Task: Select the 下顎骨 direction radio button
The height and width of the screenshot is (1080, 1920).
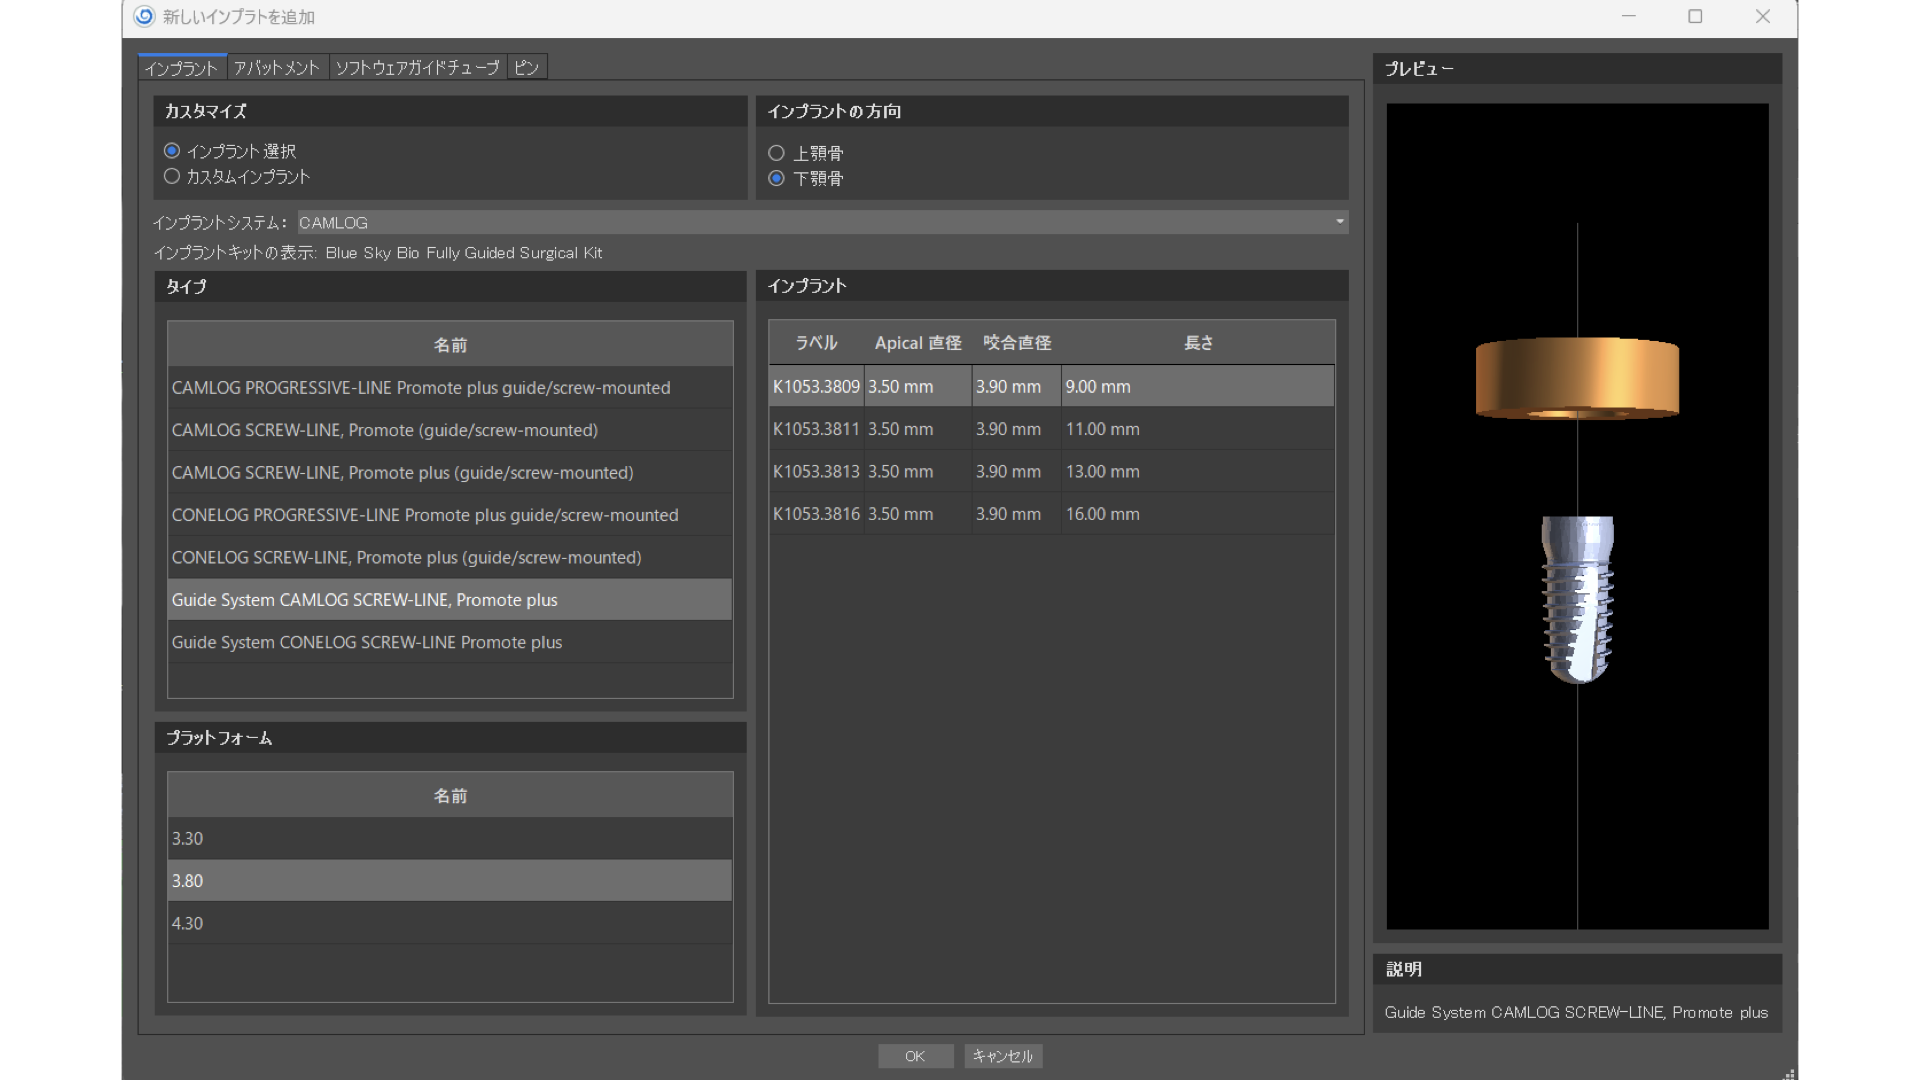Action: pyautogui.click(x=776, y=178)
